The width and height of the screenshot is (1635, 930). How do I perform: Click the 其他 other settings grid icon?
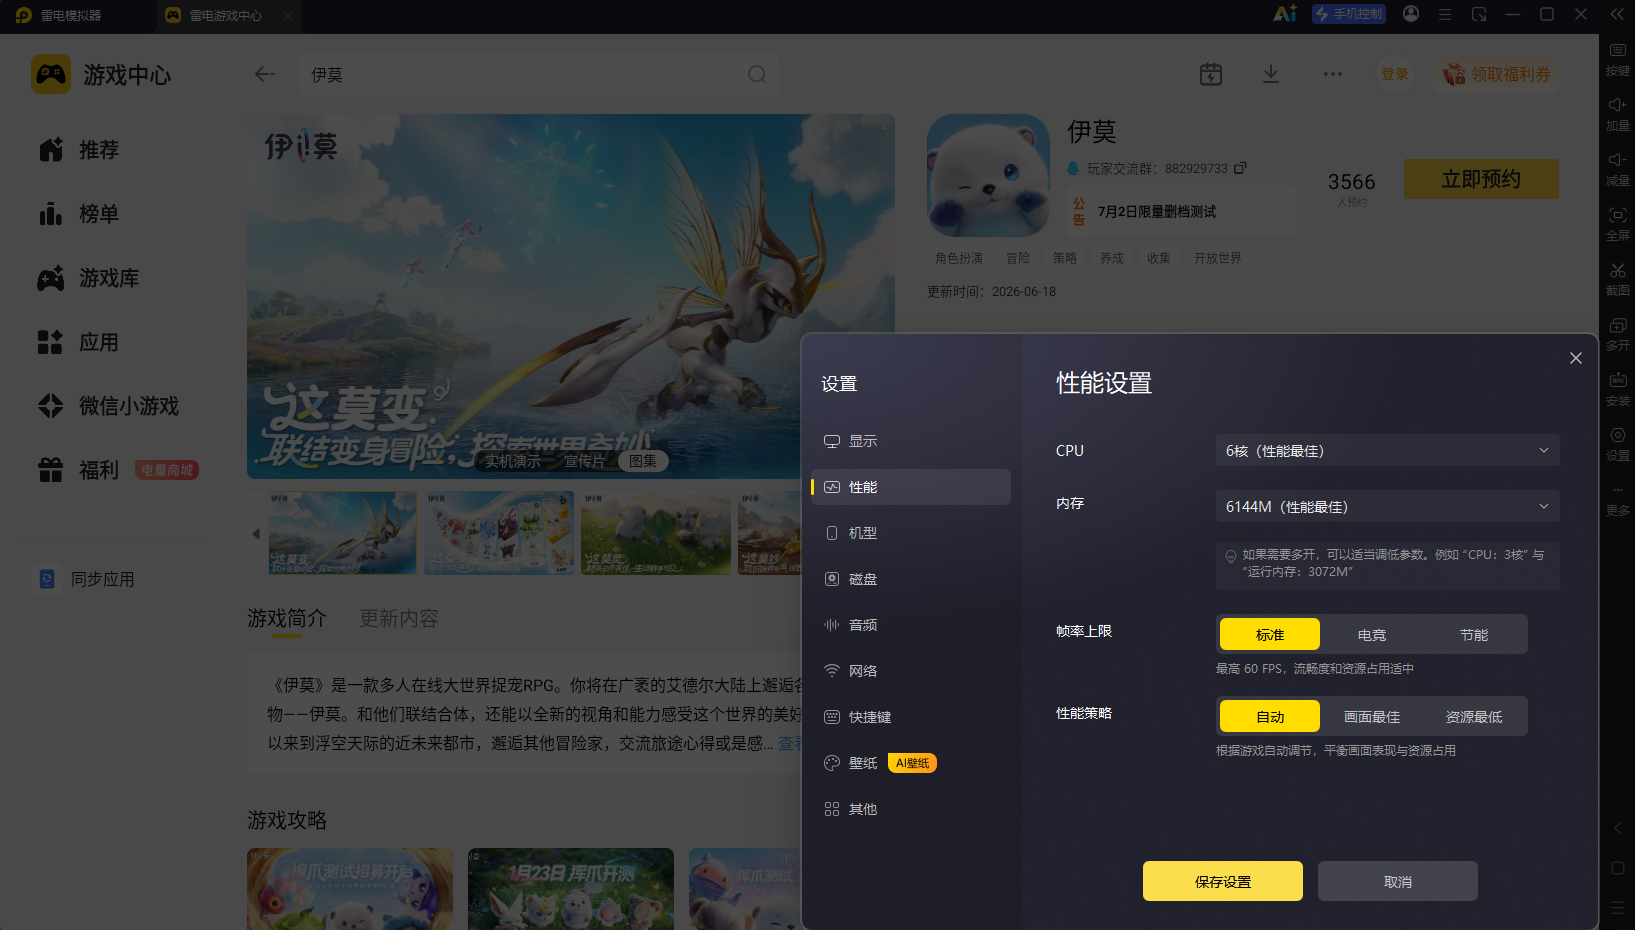click(831, 809)
